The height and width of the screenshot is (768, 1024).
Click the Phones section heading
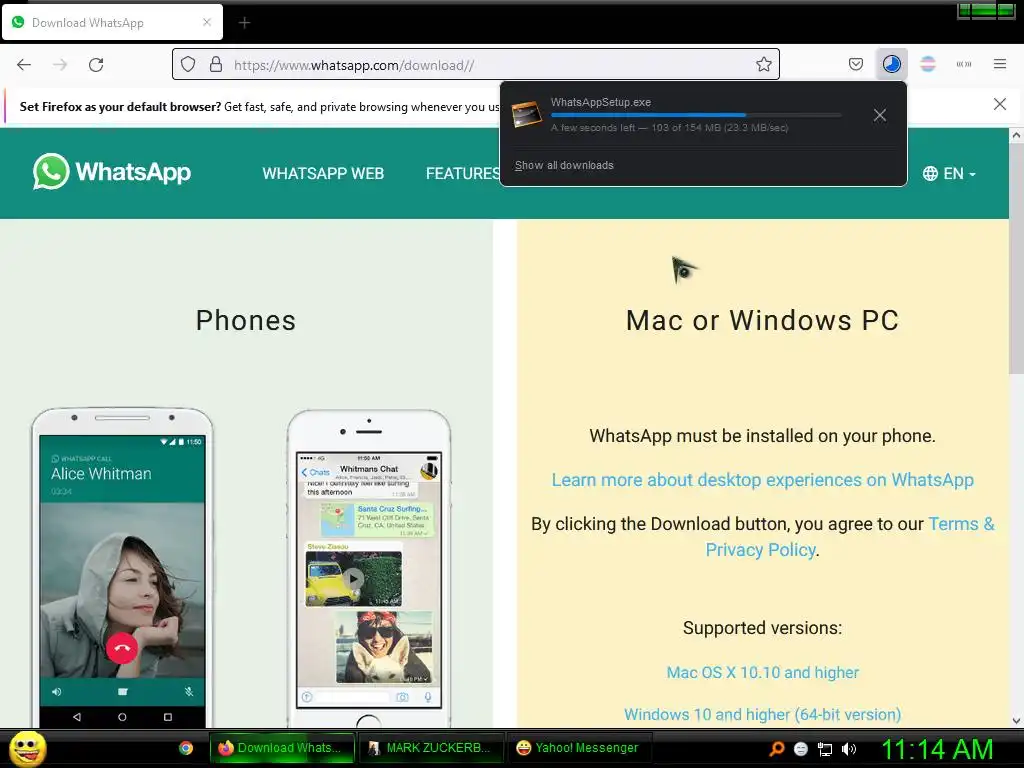(x=246, y=321)
